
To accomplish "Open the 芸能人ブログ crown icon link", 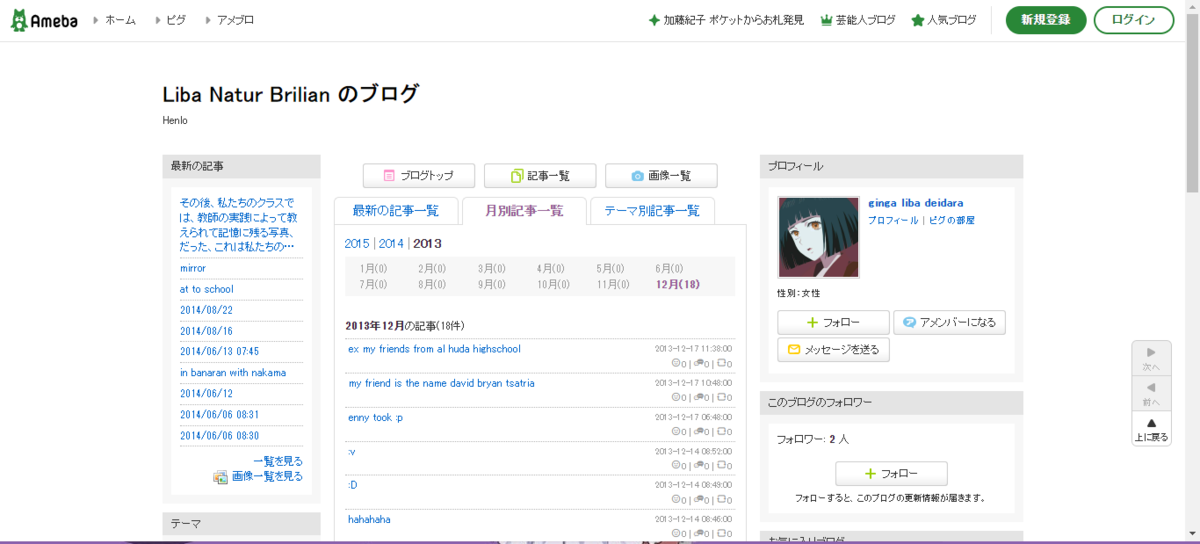I will 826,20.
